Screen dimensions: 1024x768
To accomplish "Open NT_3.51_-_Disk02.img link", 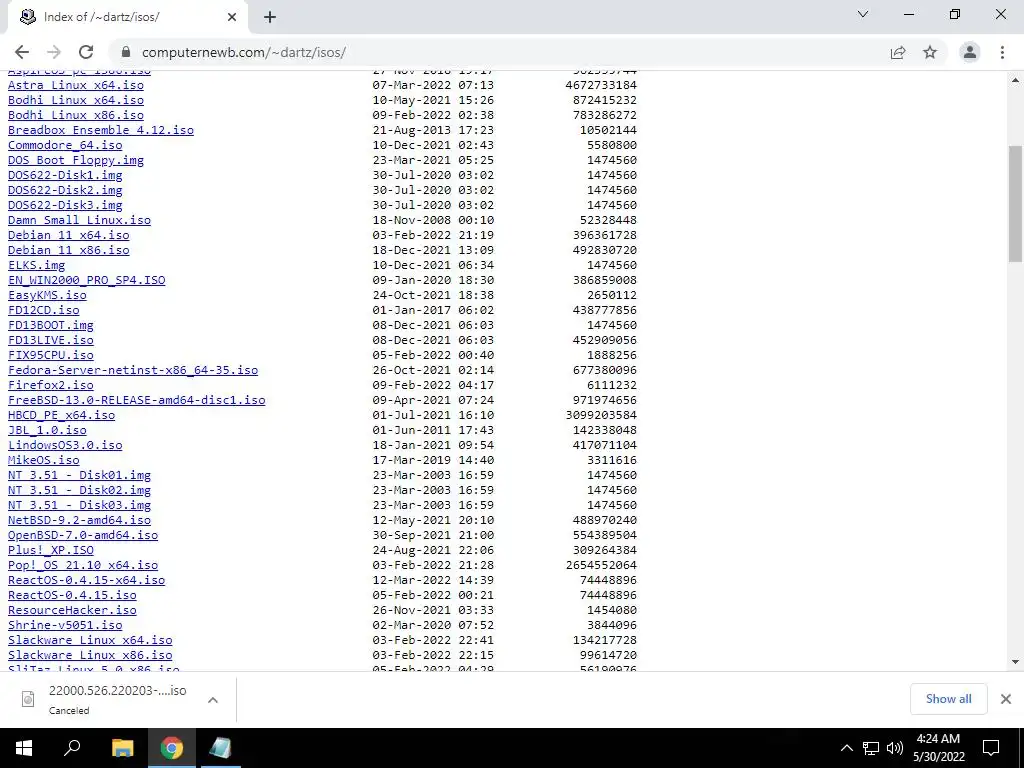I will coord(79,490).
